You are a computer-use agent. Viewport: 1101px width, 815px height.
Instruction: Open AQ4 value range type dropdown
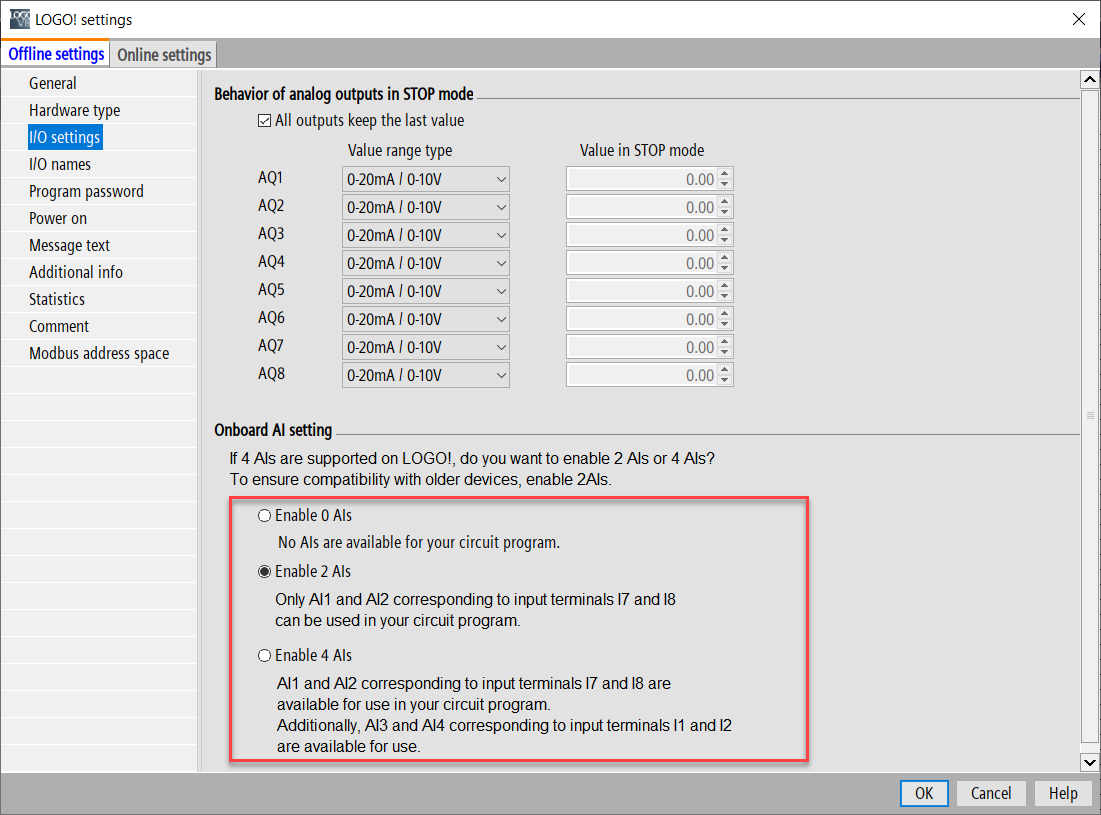[x=426, y=263]
